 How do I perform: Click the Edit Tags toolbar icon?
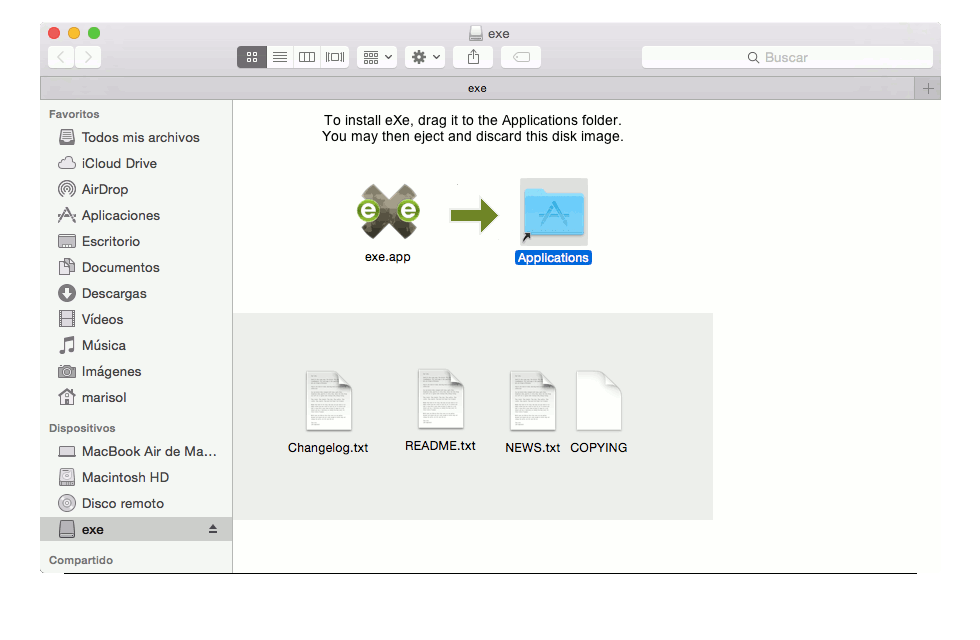(520, 57)
